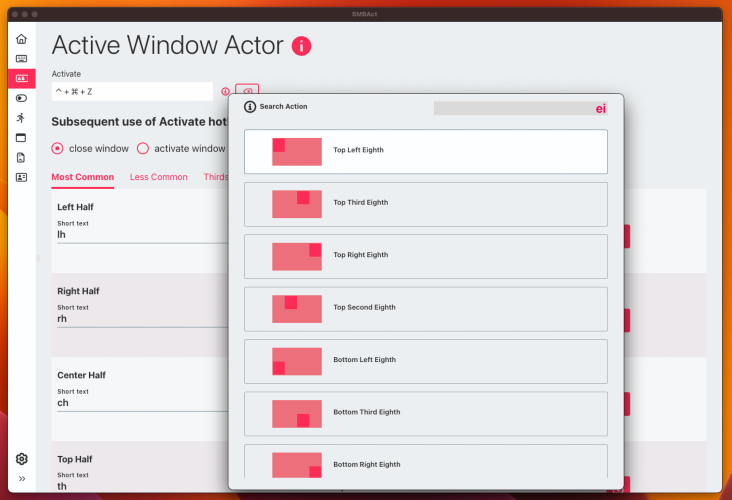Select the close window radio button

57,148
